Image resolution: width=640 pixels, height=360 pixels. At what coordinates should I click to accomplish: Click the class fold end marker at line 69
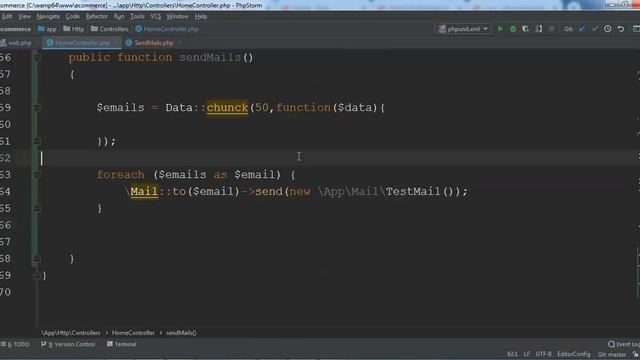click(x=37, y=276)
